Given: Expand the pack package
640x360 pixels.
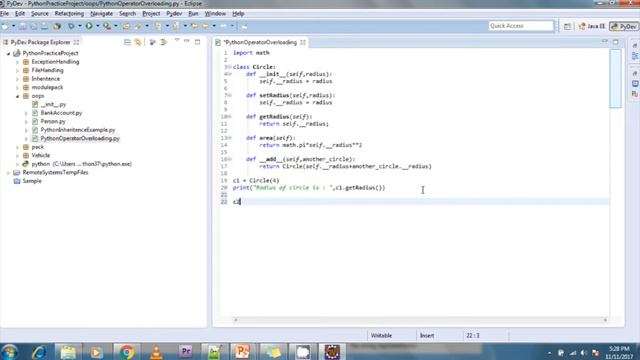Looking at the screenshot, I should point(18,147).
